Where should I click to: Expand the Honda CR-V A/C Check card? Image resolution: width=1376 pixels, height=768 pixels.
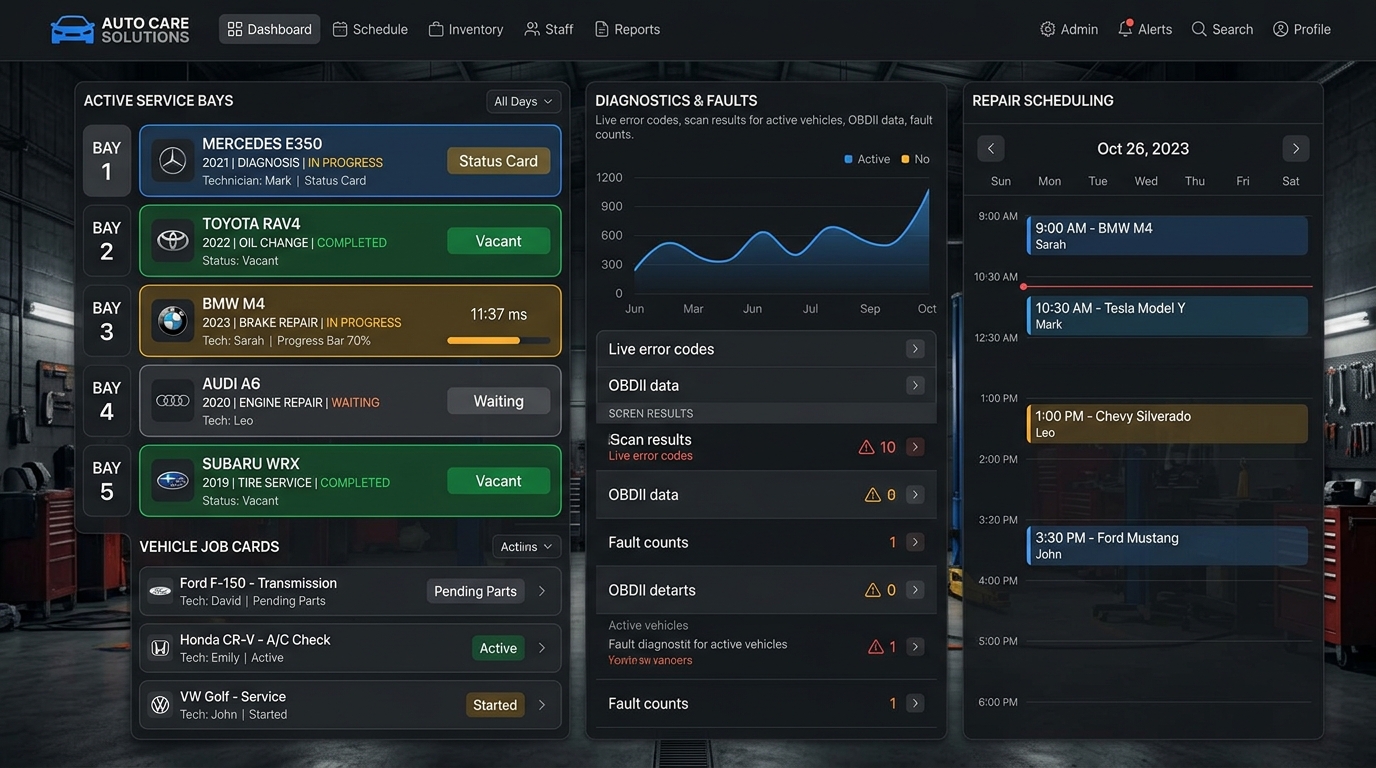(x=542, y=648)
